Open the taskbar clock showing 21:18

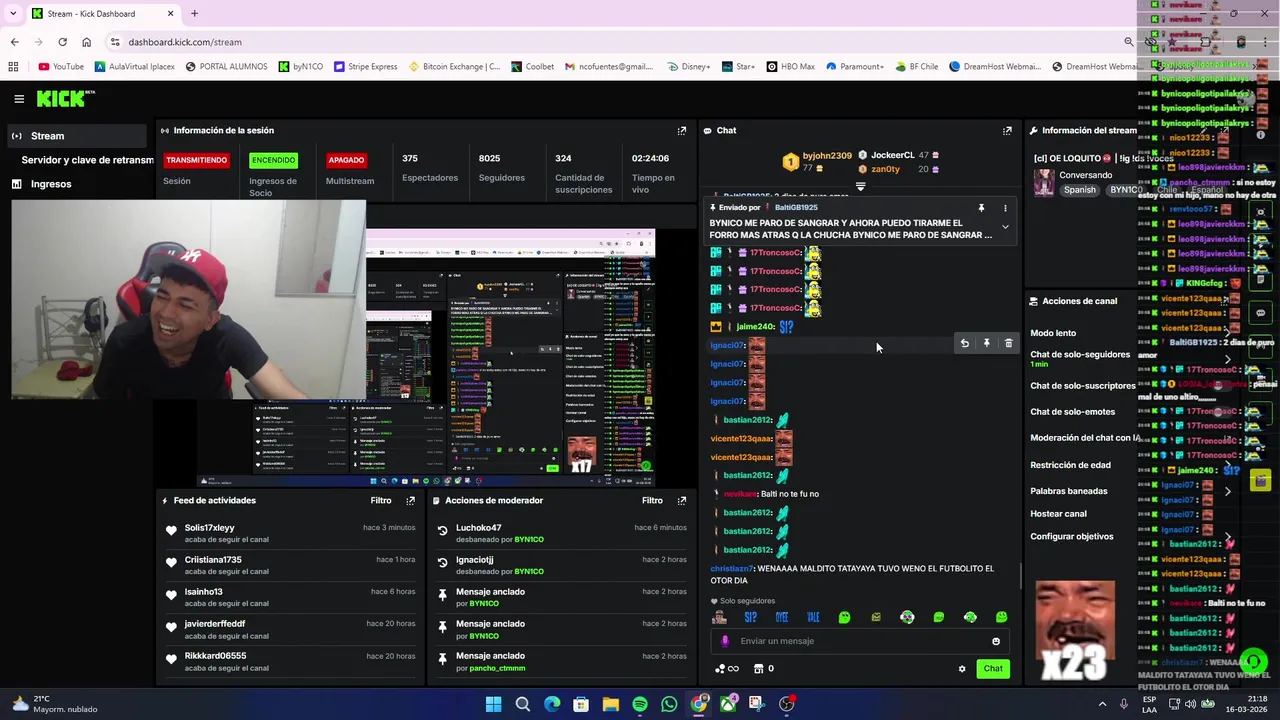[x=1249, y=704]
